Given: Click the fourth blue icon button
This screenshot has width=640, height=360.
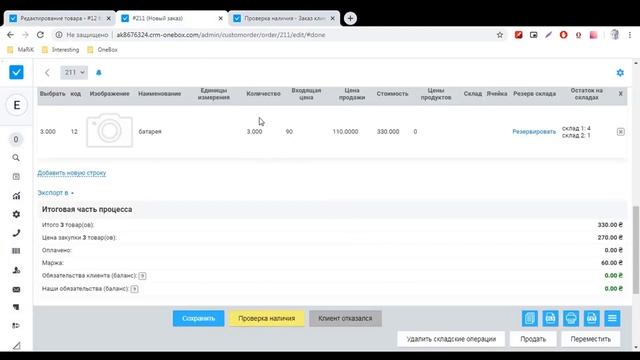Looking at the screenshot, I should click(x=591, y=318).
